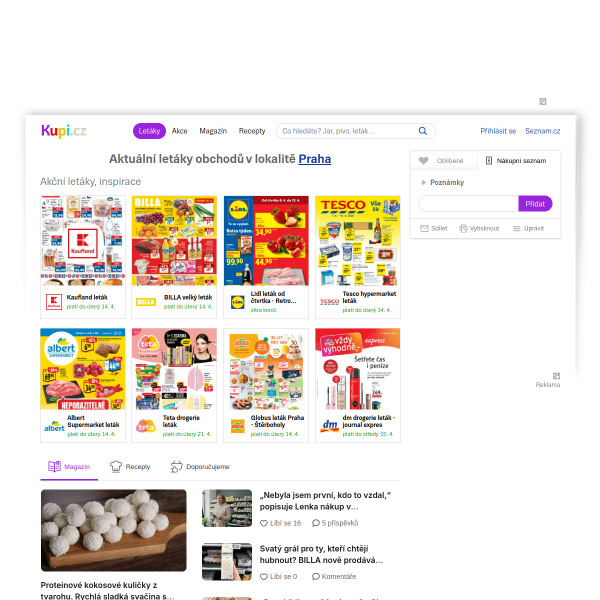Click the Přidat button
The width and height of the screenshot is (600, 600).
pyautogui.click(x=535, y=204)
